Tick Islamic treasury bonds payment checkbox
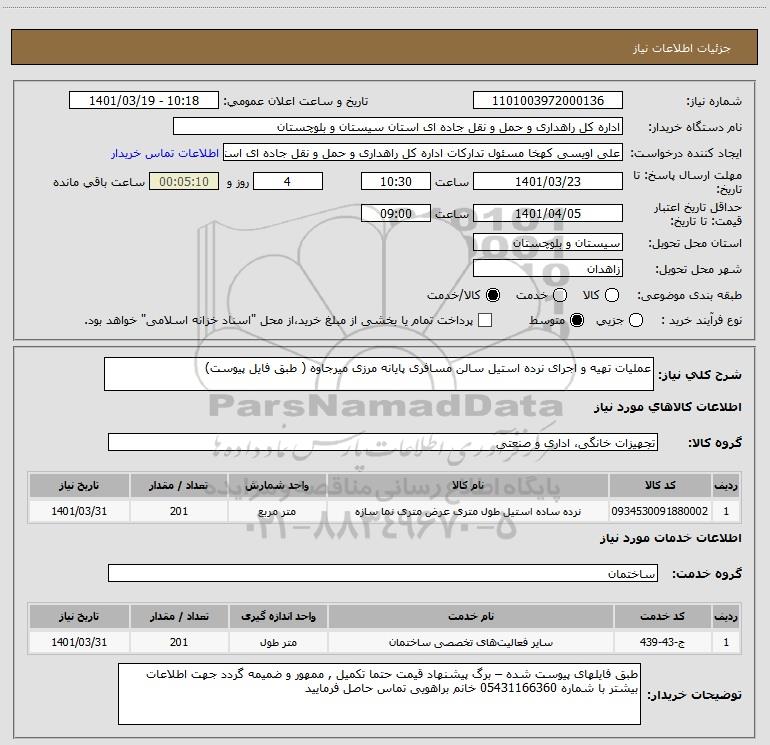Screen dimensions: 770x745 (x=485, y=320)
